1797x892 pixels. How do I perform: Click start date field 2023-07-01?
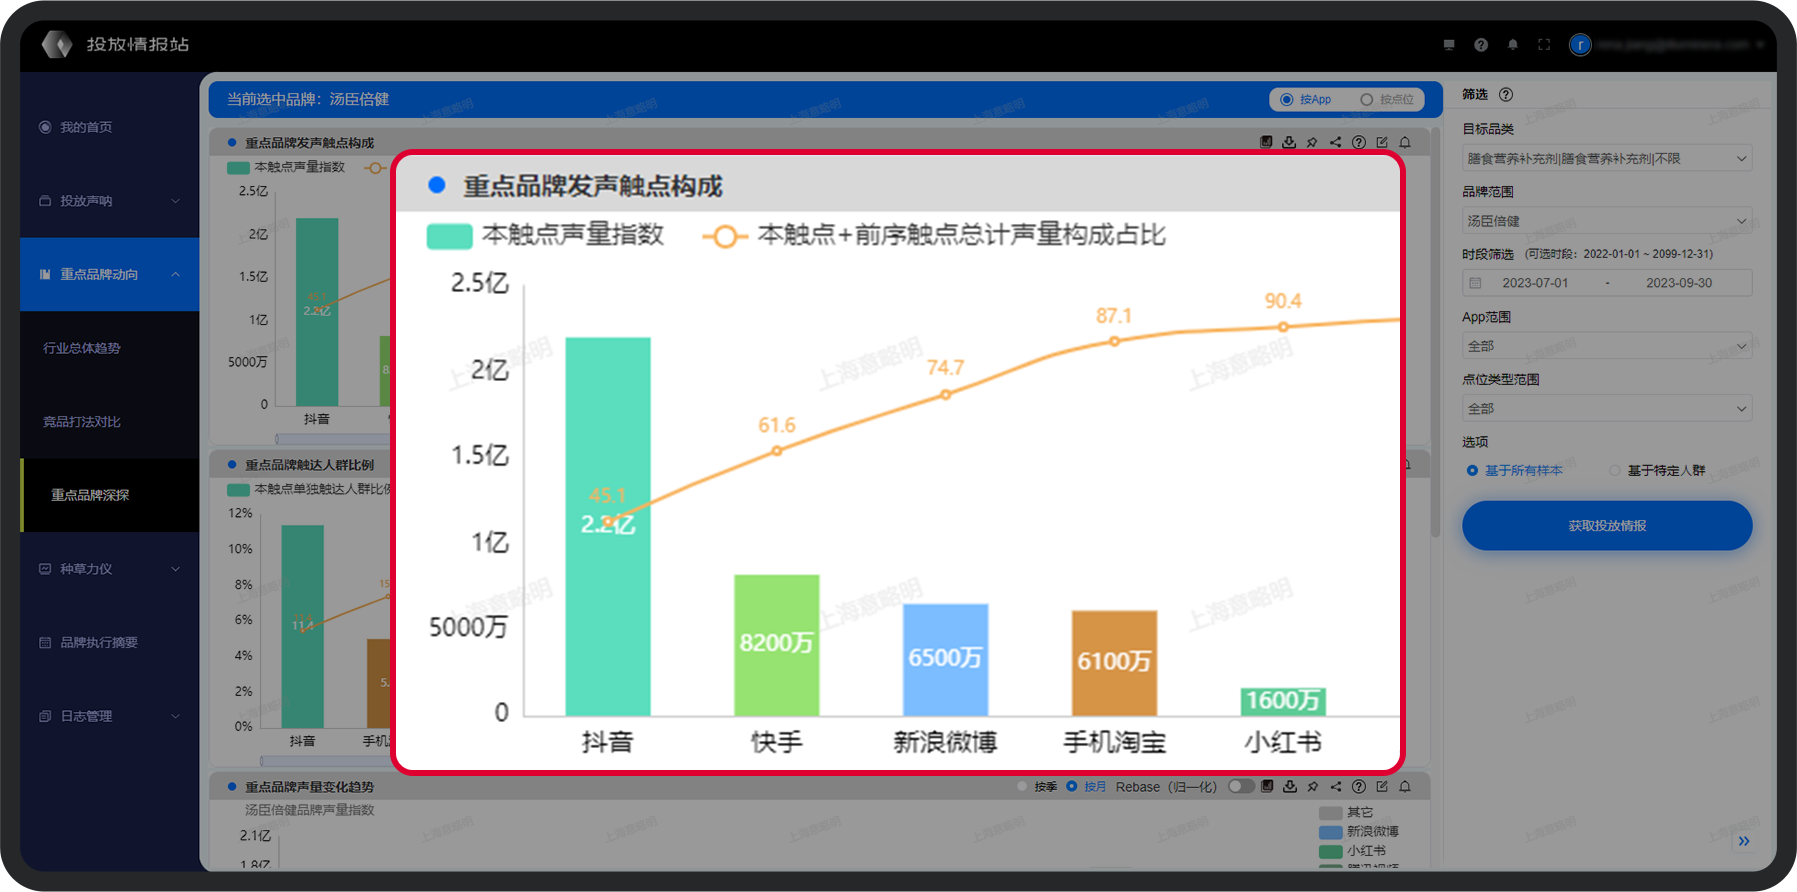(x=1535, y=283)
